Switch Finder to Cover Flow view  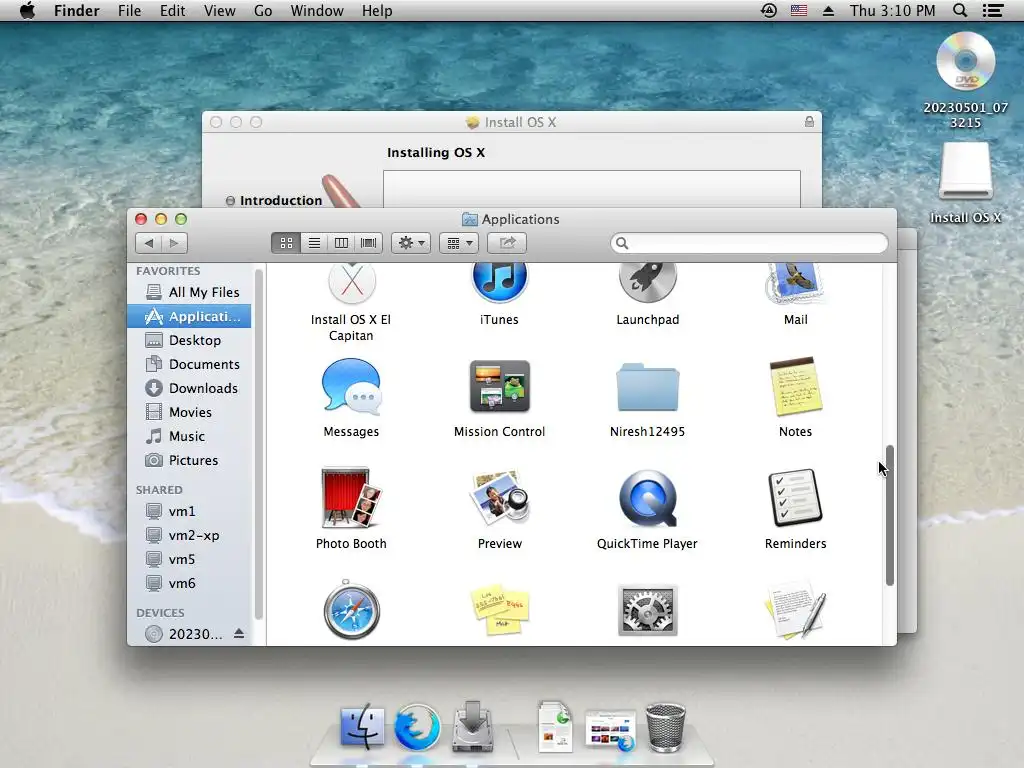click(x=368, y=243)
